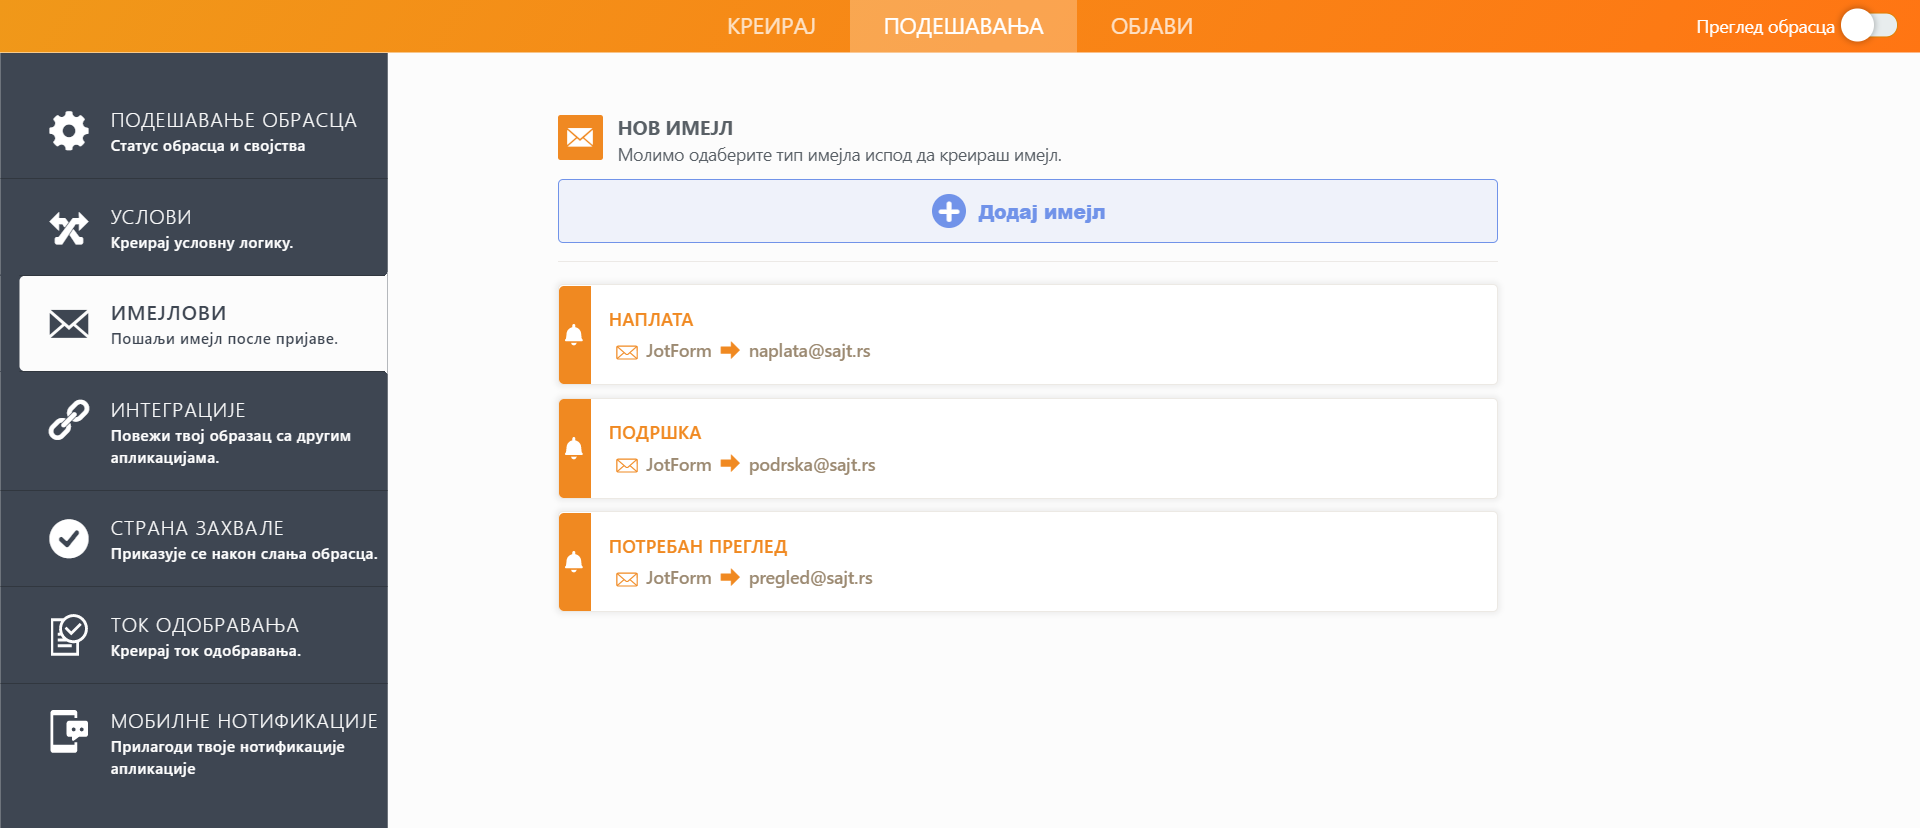Open Подешавање обрасца in the sidebar
The width and height of the screenshot is (1920, 828).
tap(194, 131)
